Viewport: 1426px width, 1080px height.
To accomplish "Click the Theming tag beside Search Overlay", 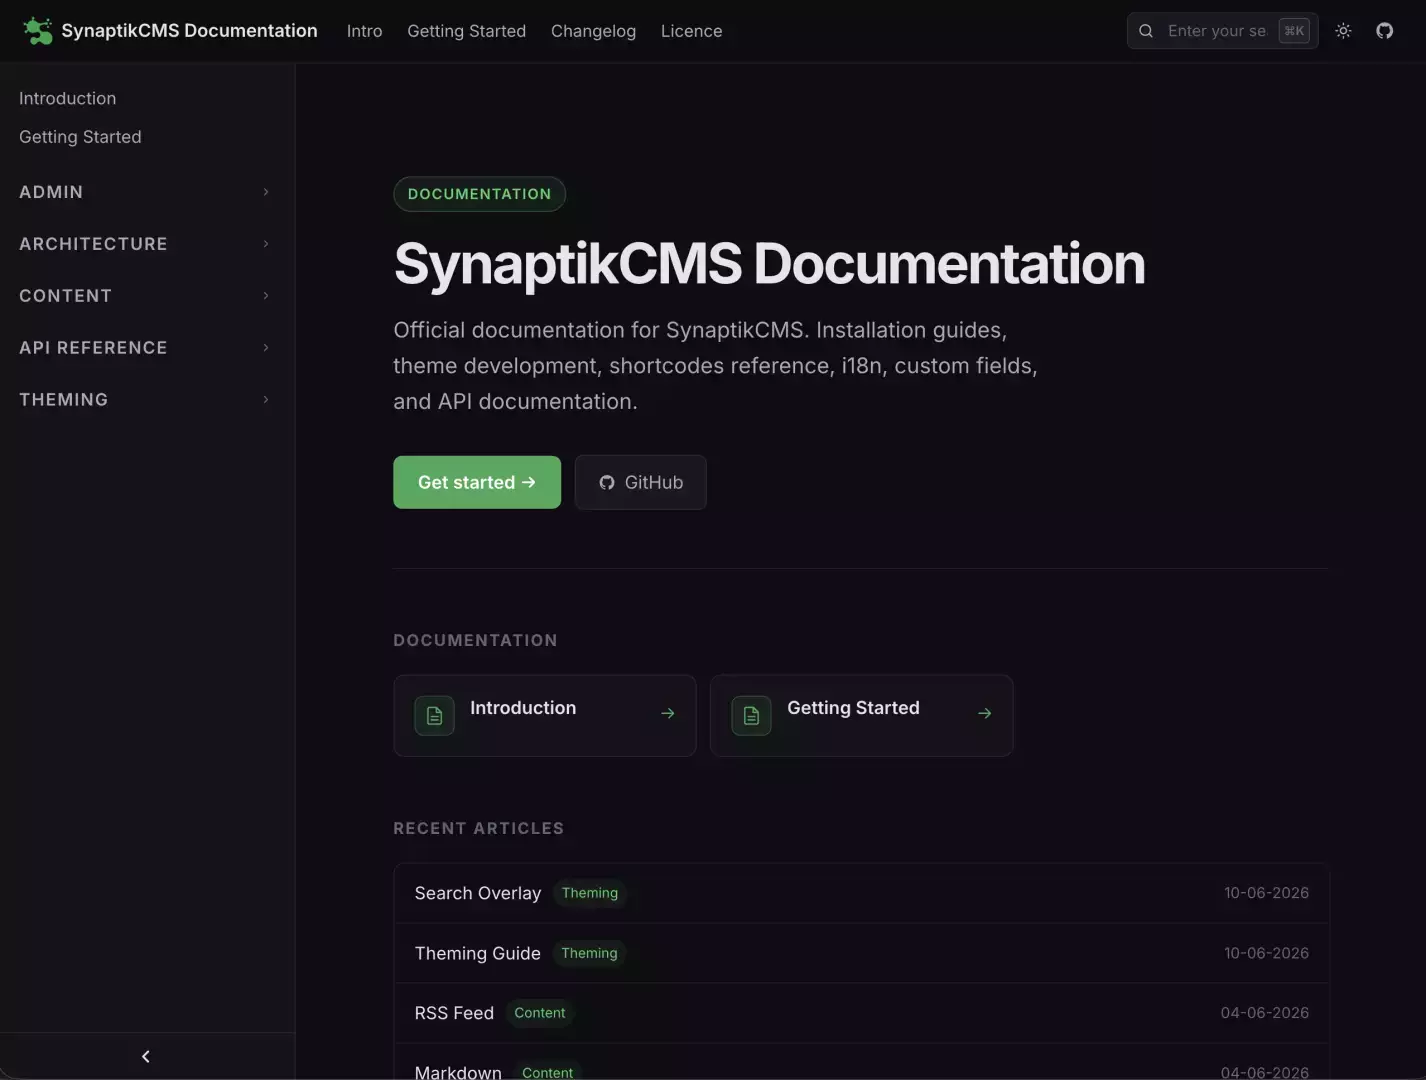I will [590, 893].
